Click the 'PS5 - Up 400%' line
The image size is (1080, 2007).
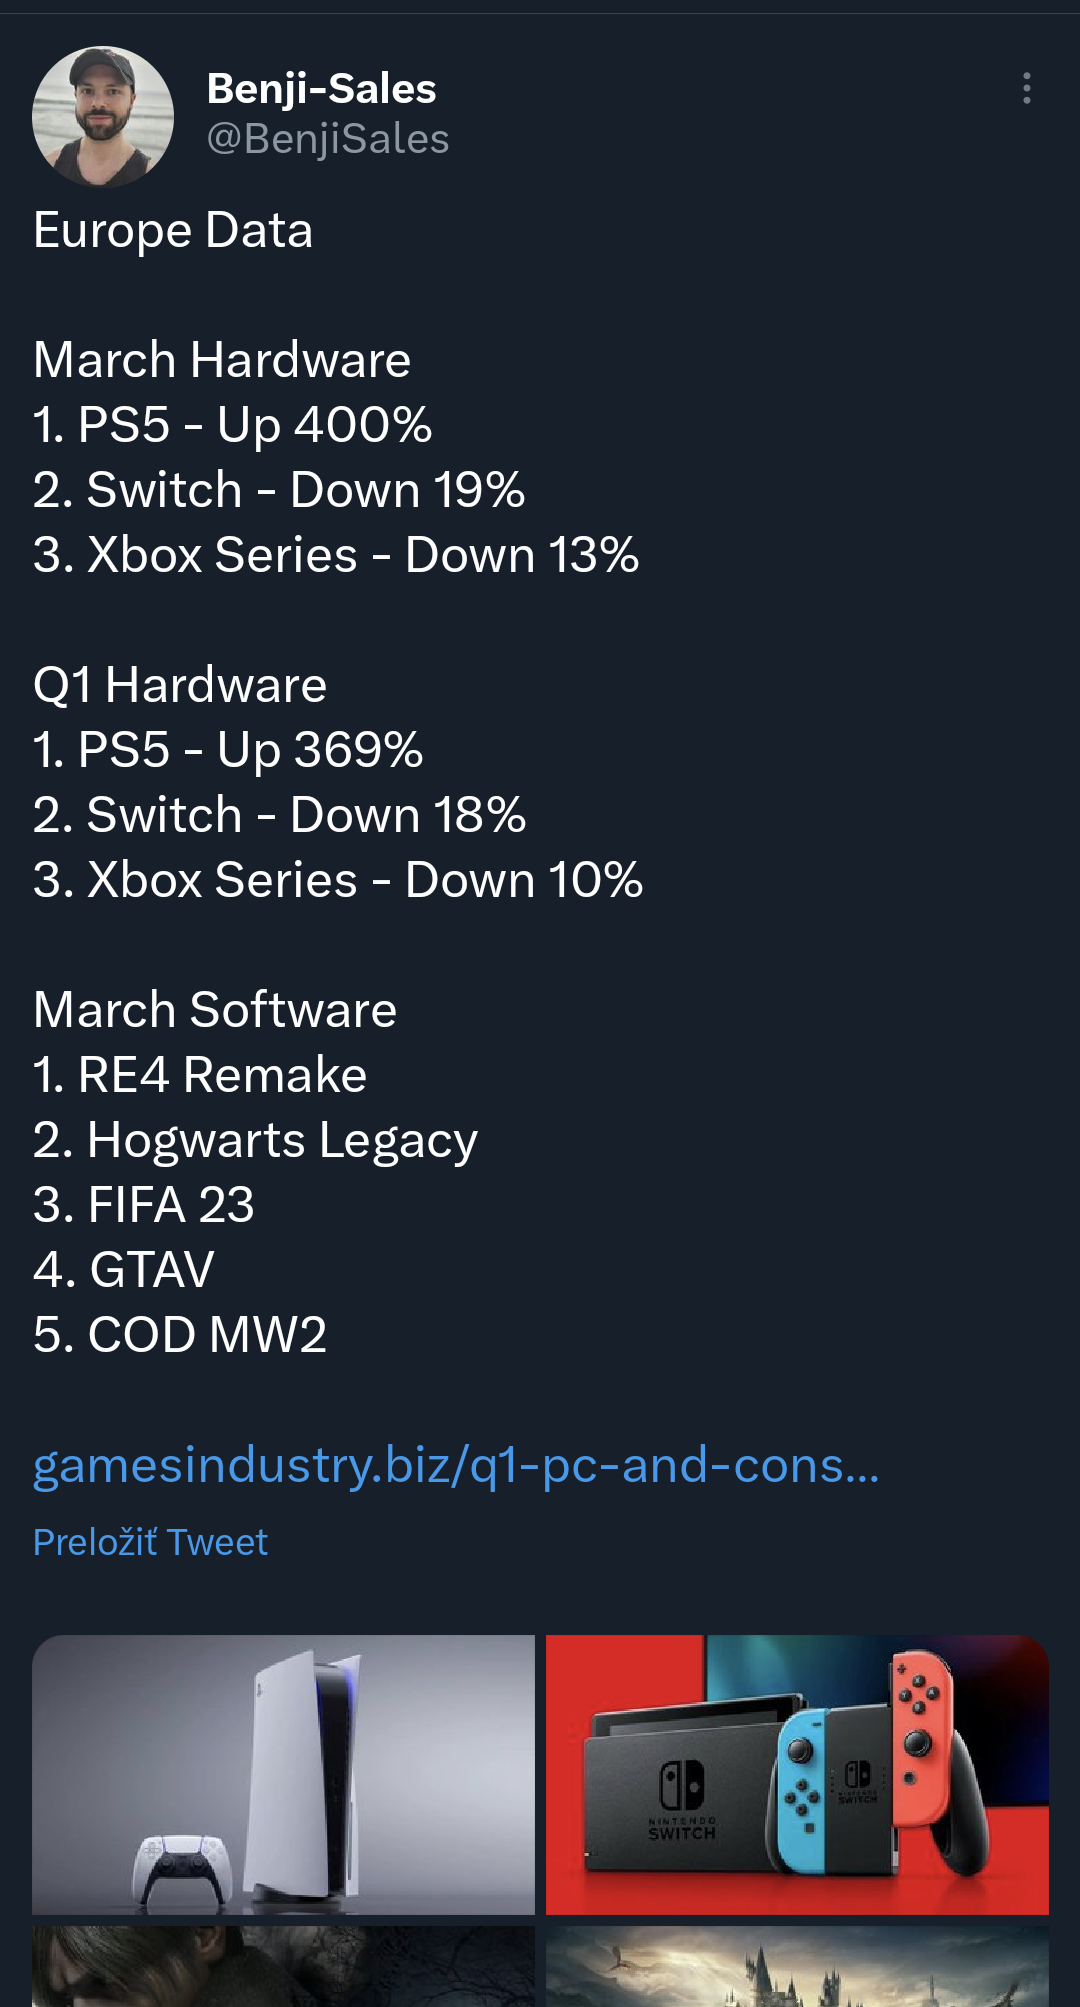click(232, 425)
